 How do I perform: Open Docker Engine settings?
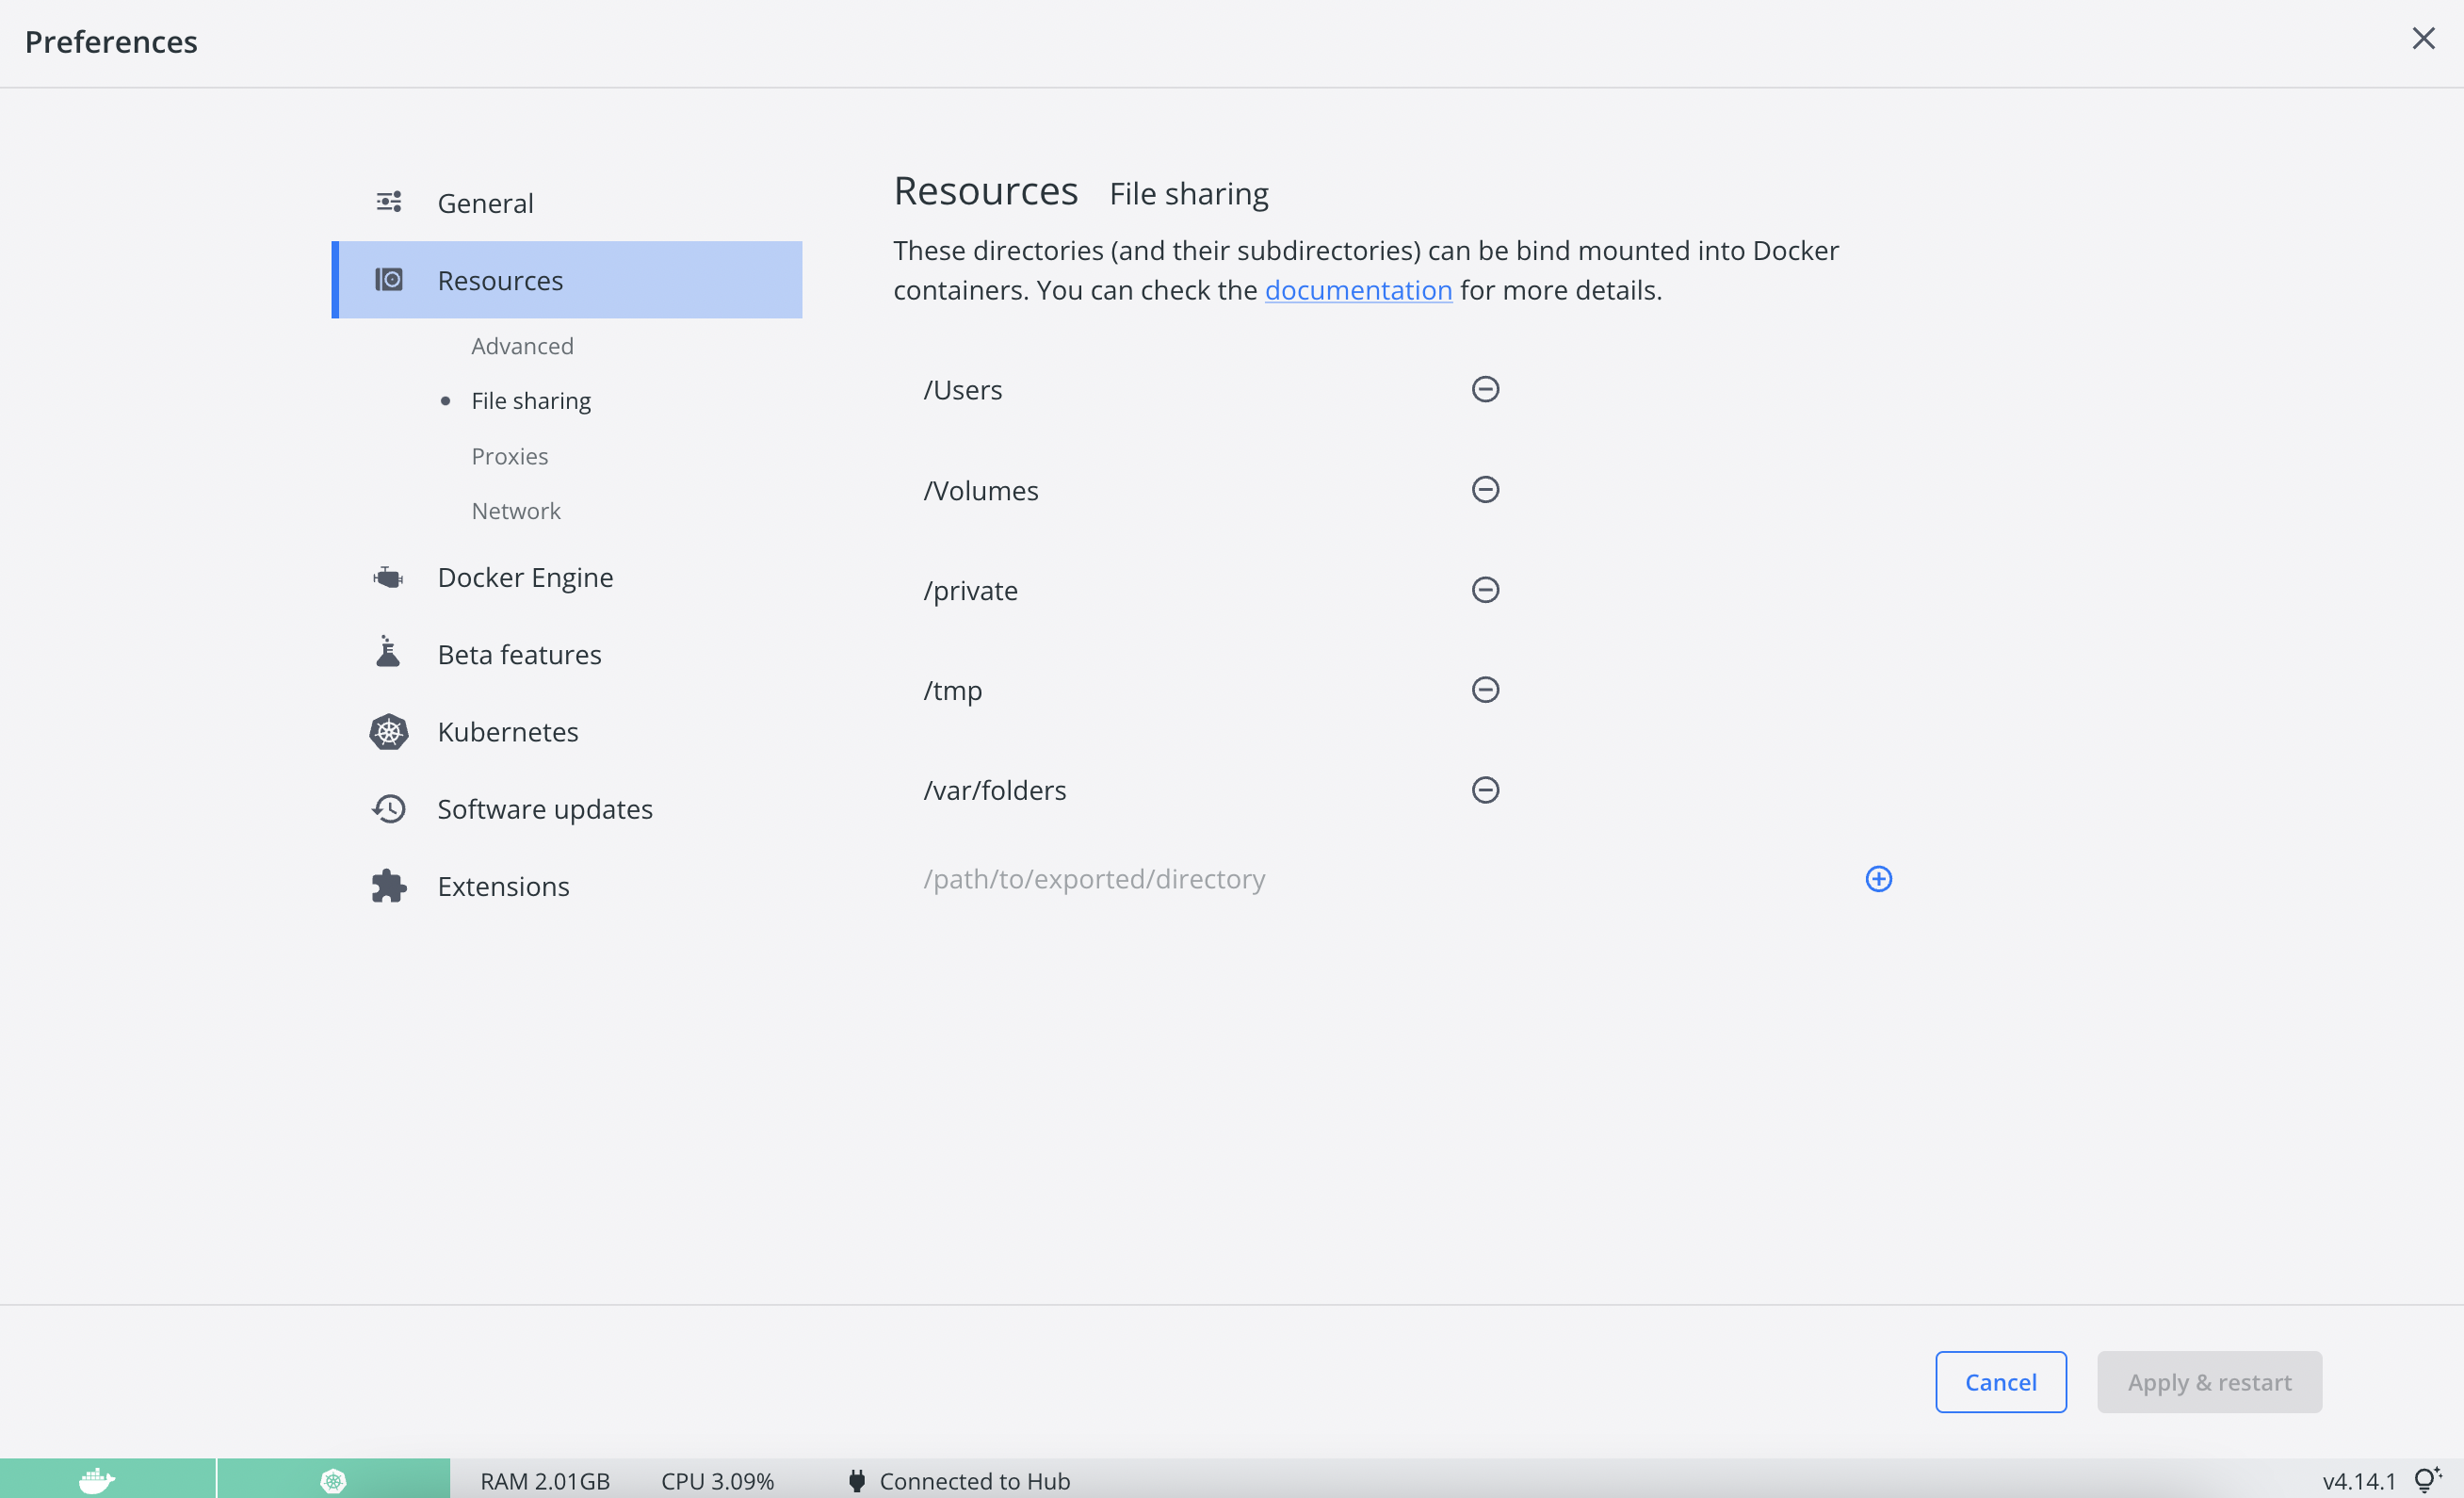[x=525, y=577]
